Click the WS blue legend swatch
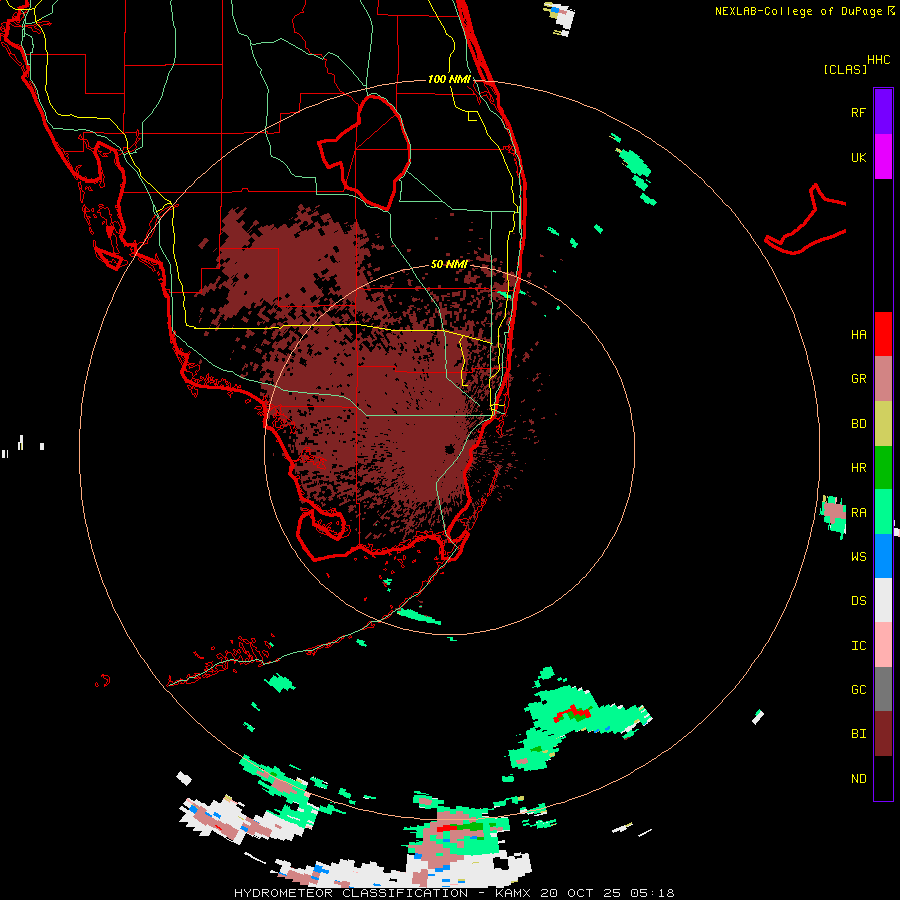This screenshot has height=900, width=900. coord(883,556)
